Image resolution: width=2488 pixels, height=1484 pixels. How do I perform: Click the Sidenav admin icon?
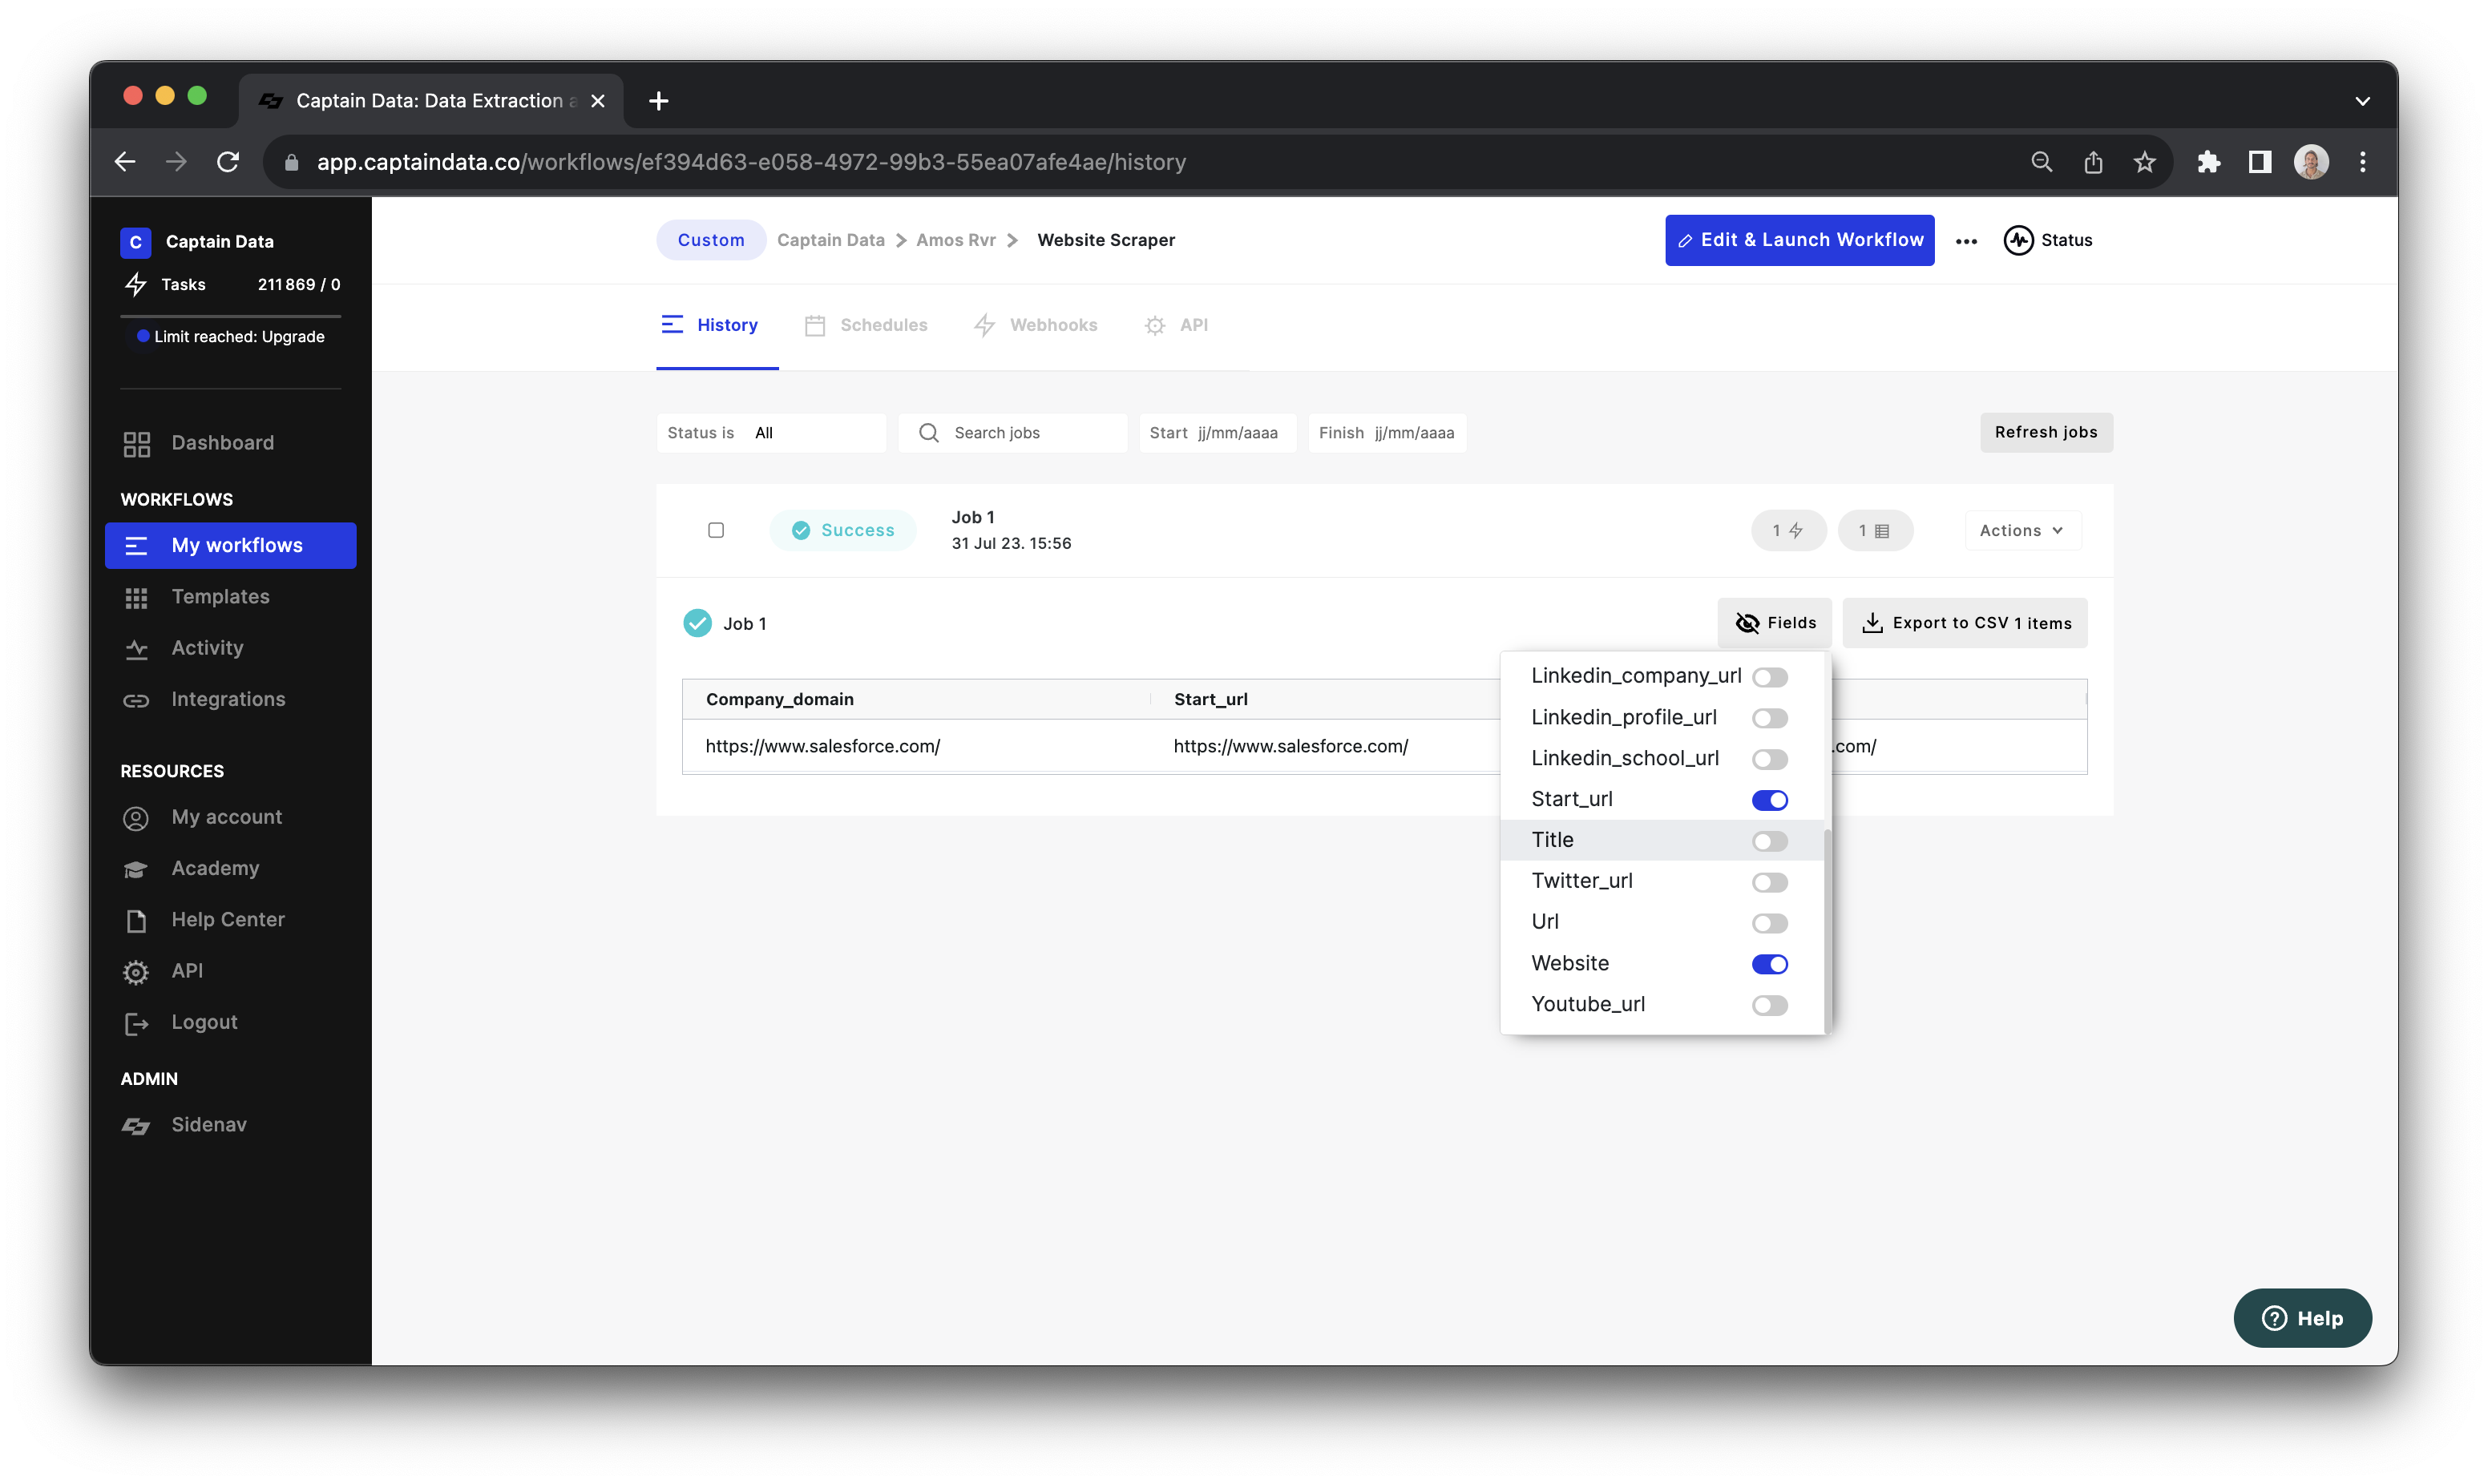pyautogui.click(x=136, y=1126)
